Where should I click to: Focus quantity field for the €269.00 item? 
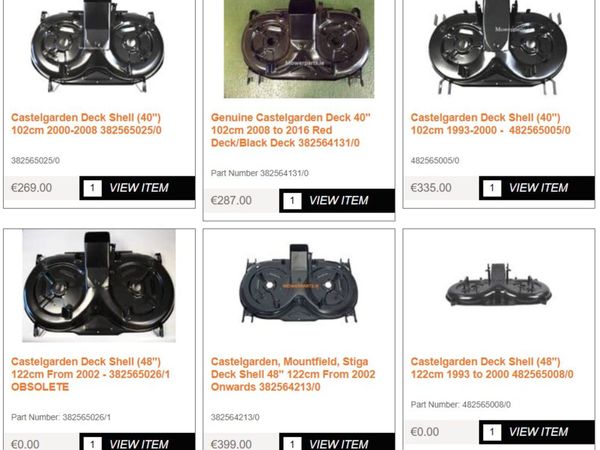(x=92, y=188)
